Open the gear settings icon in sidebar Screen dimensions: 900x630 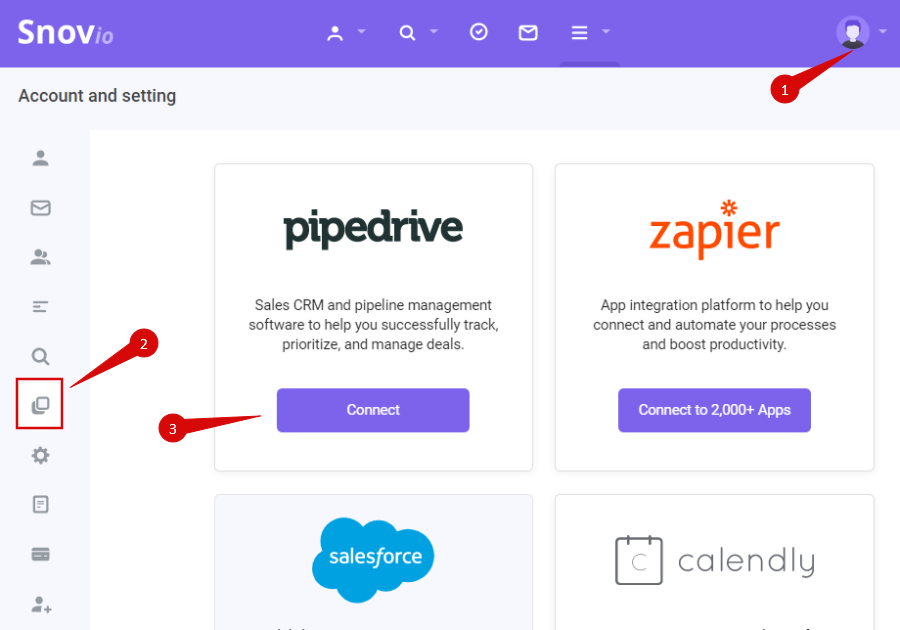click(x=40, y=456)
